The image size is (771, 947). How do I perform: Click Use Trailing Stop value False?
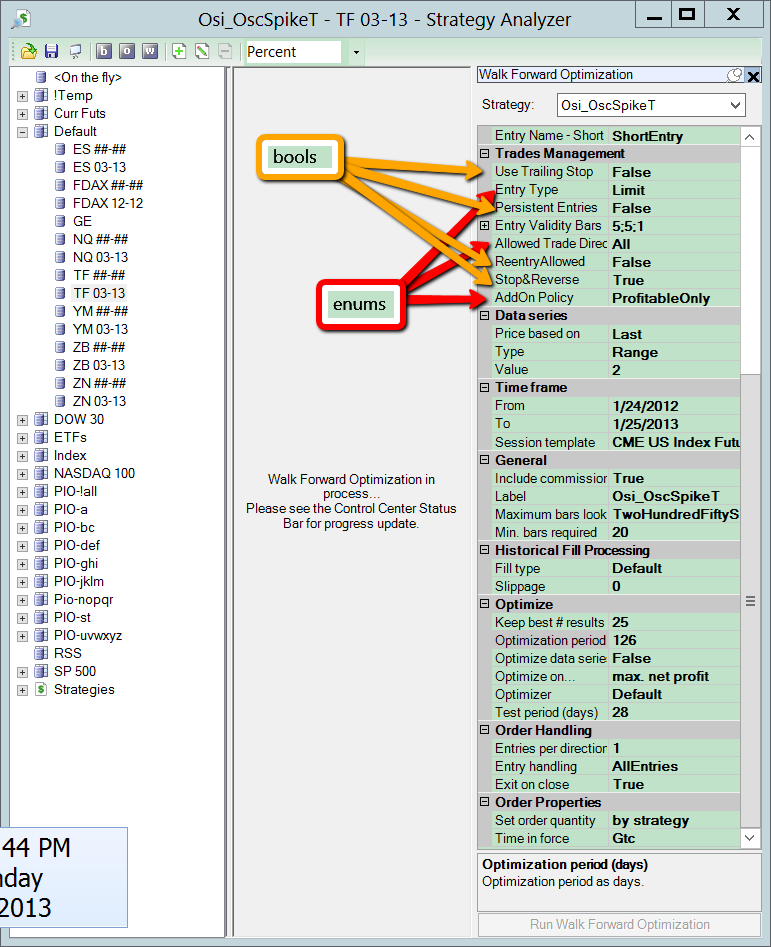(x=674, y=172)
